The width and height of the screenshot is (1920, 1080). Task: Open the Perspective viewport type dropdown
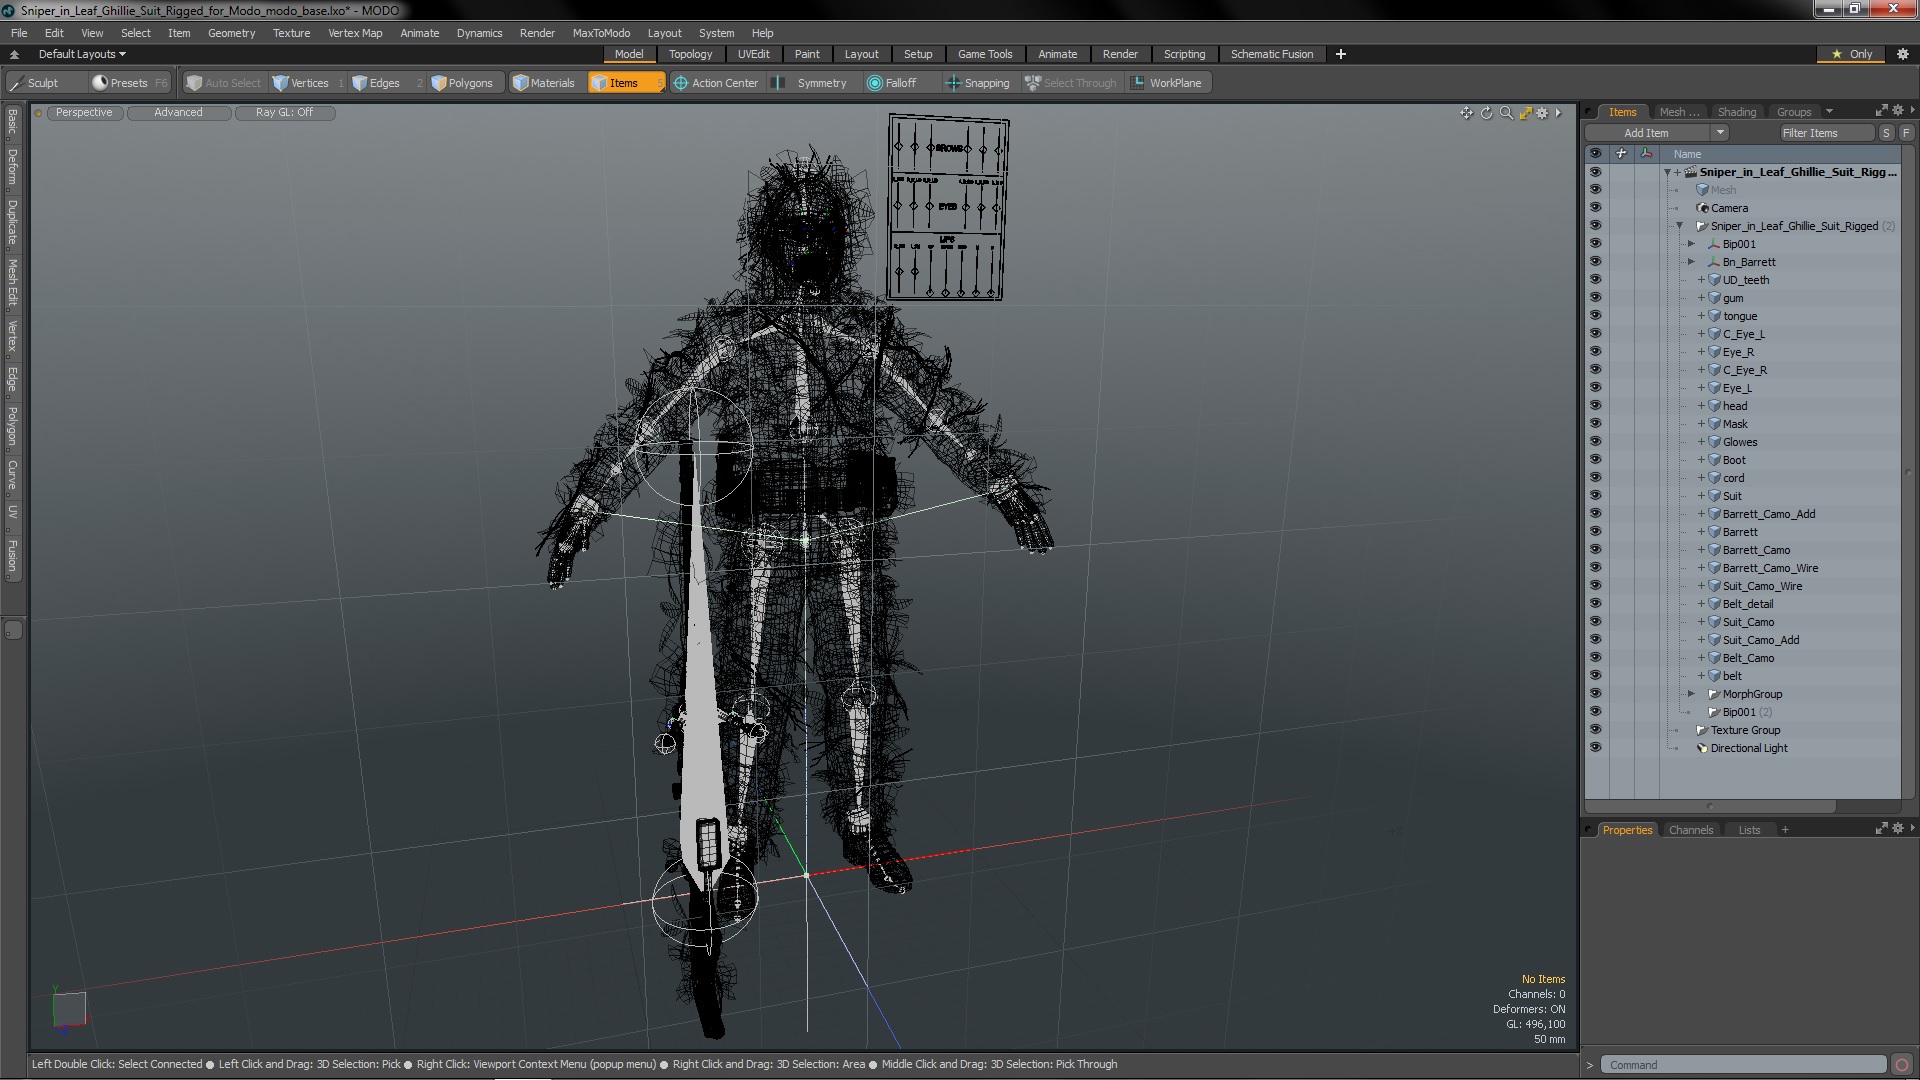(x=85, y=113)
